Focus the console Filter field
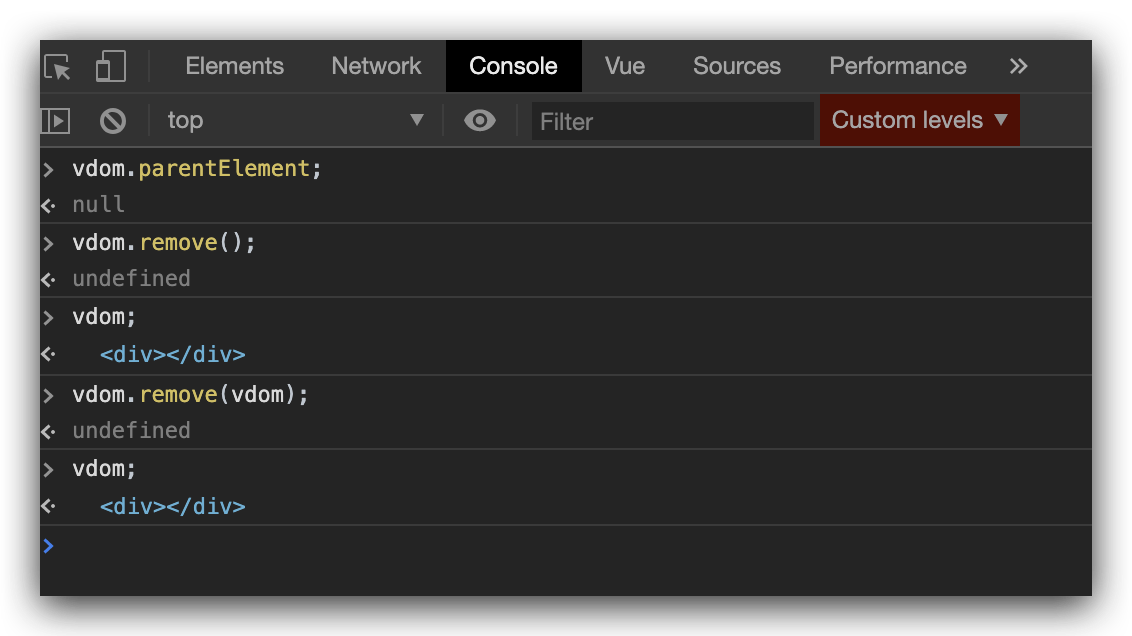Image resolution: width=1132 pixels, height=636 pixels. pos(672,122)
